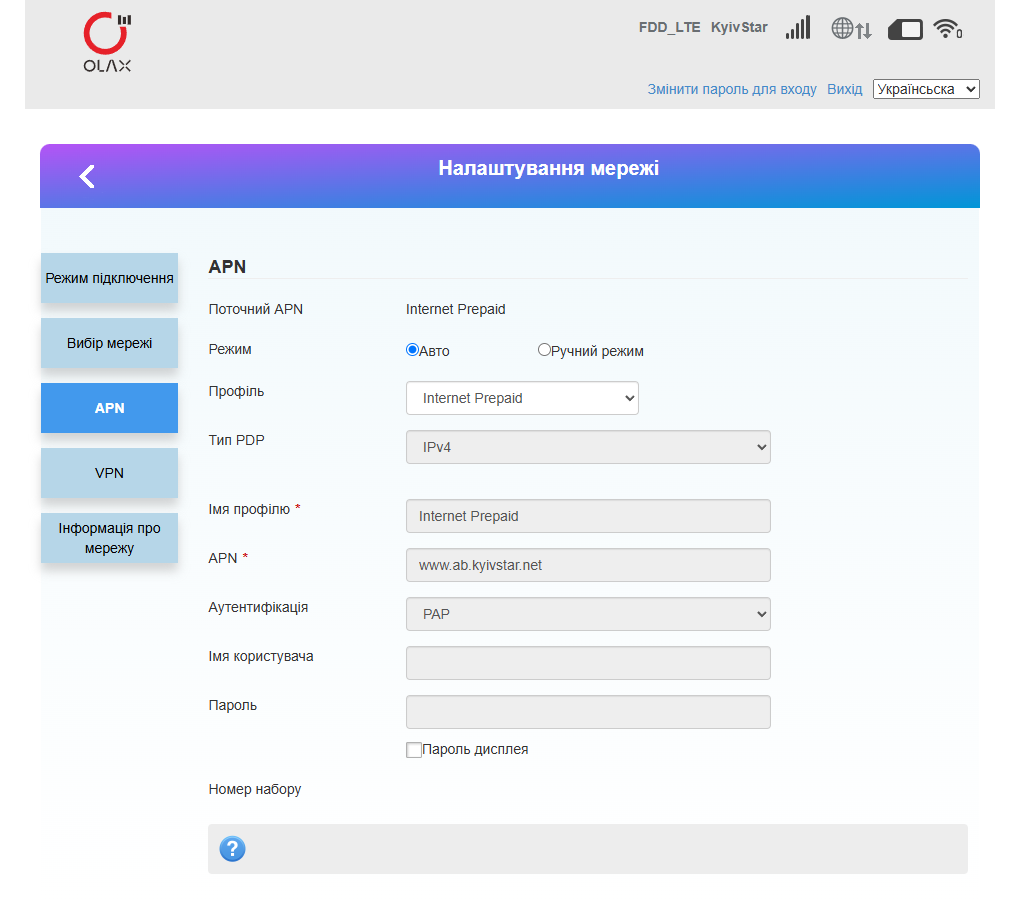Open the Режим підключення tab

click(109, 278)
